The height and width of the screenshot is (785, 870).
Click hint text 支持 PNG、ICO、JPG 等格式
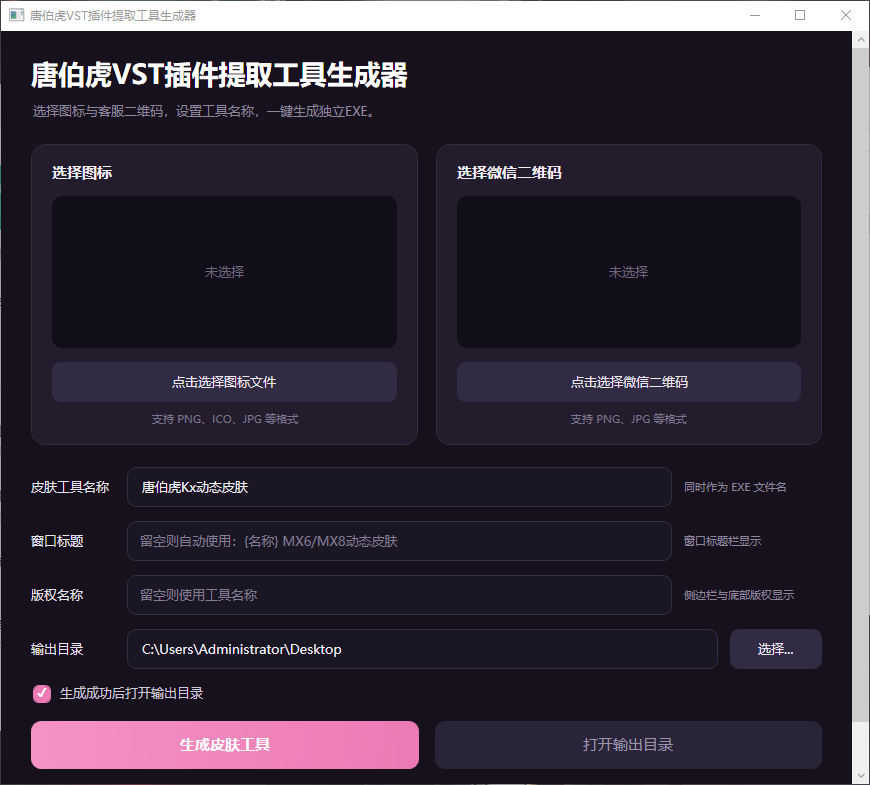coord(225,419)
